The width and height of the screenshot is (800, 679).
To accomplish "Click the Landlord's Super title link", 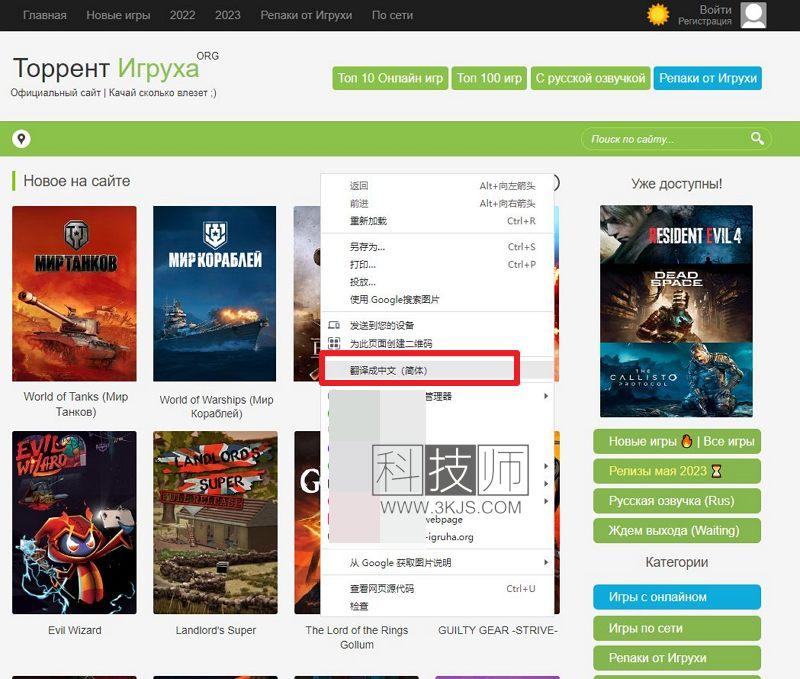I will click(216, 630).
